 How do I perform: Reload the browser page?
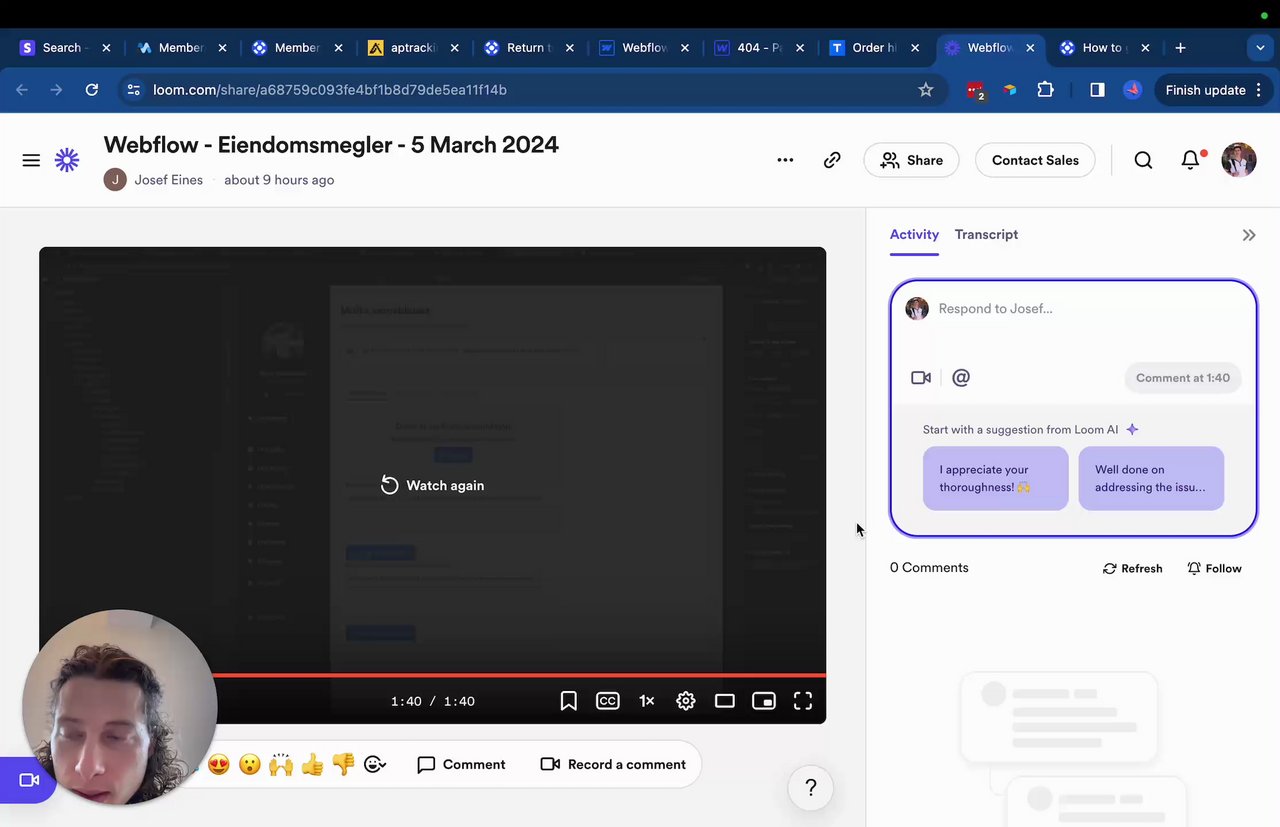click(x=92, y=90)
